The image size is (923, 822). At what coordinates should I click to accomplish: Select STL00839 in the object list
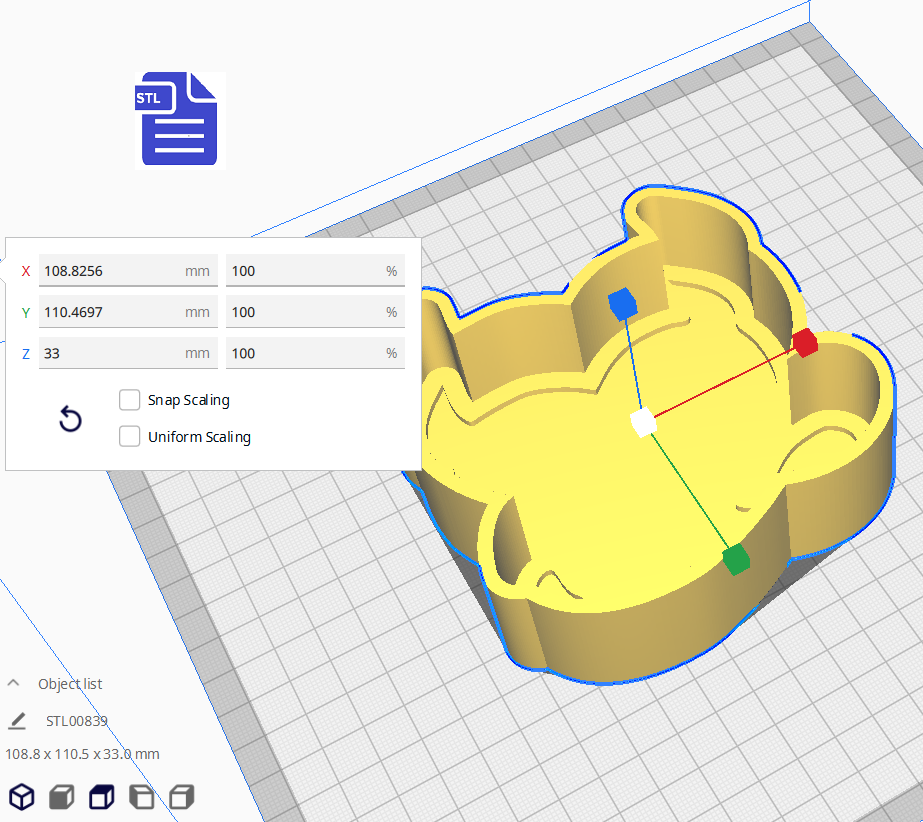(x=77, y=721)
